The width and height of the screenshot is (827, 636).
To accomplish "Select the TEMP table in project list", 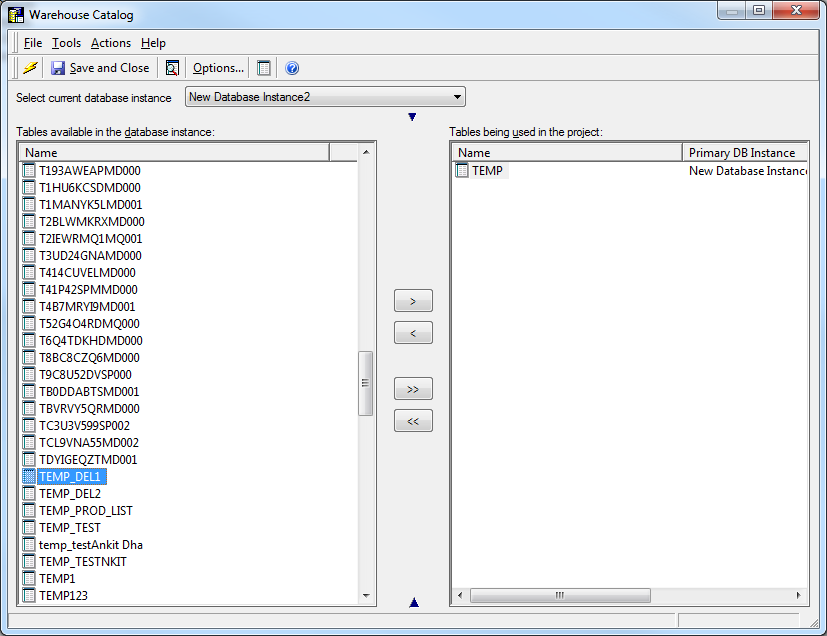I will (487, 171).
